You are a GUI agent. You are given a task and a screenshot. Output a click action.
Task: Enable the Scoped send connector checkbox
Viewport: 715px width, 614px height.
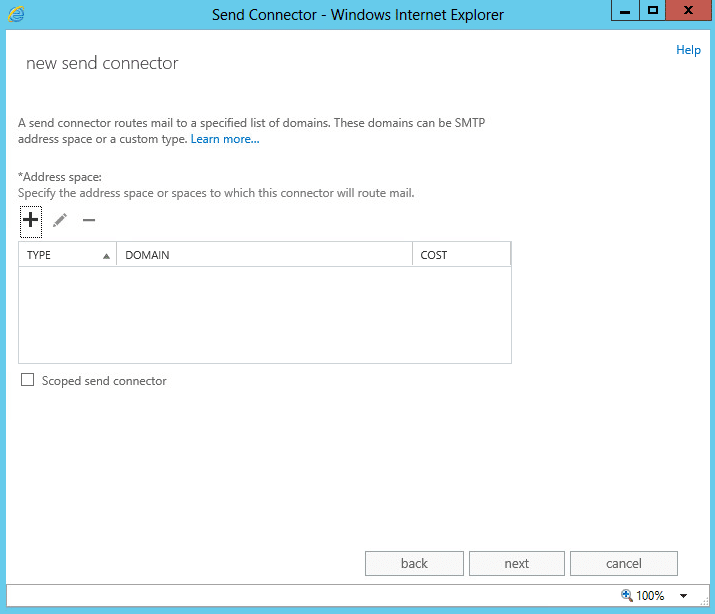(28, 380)
